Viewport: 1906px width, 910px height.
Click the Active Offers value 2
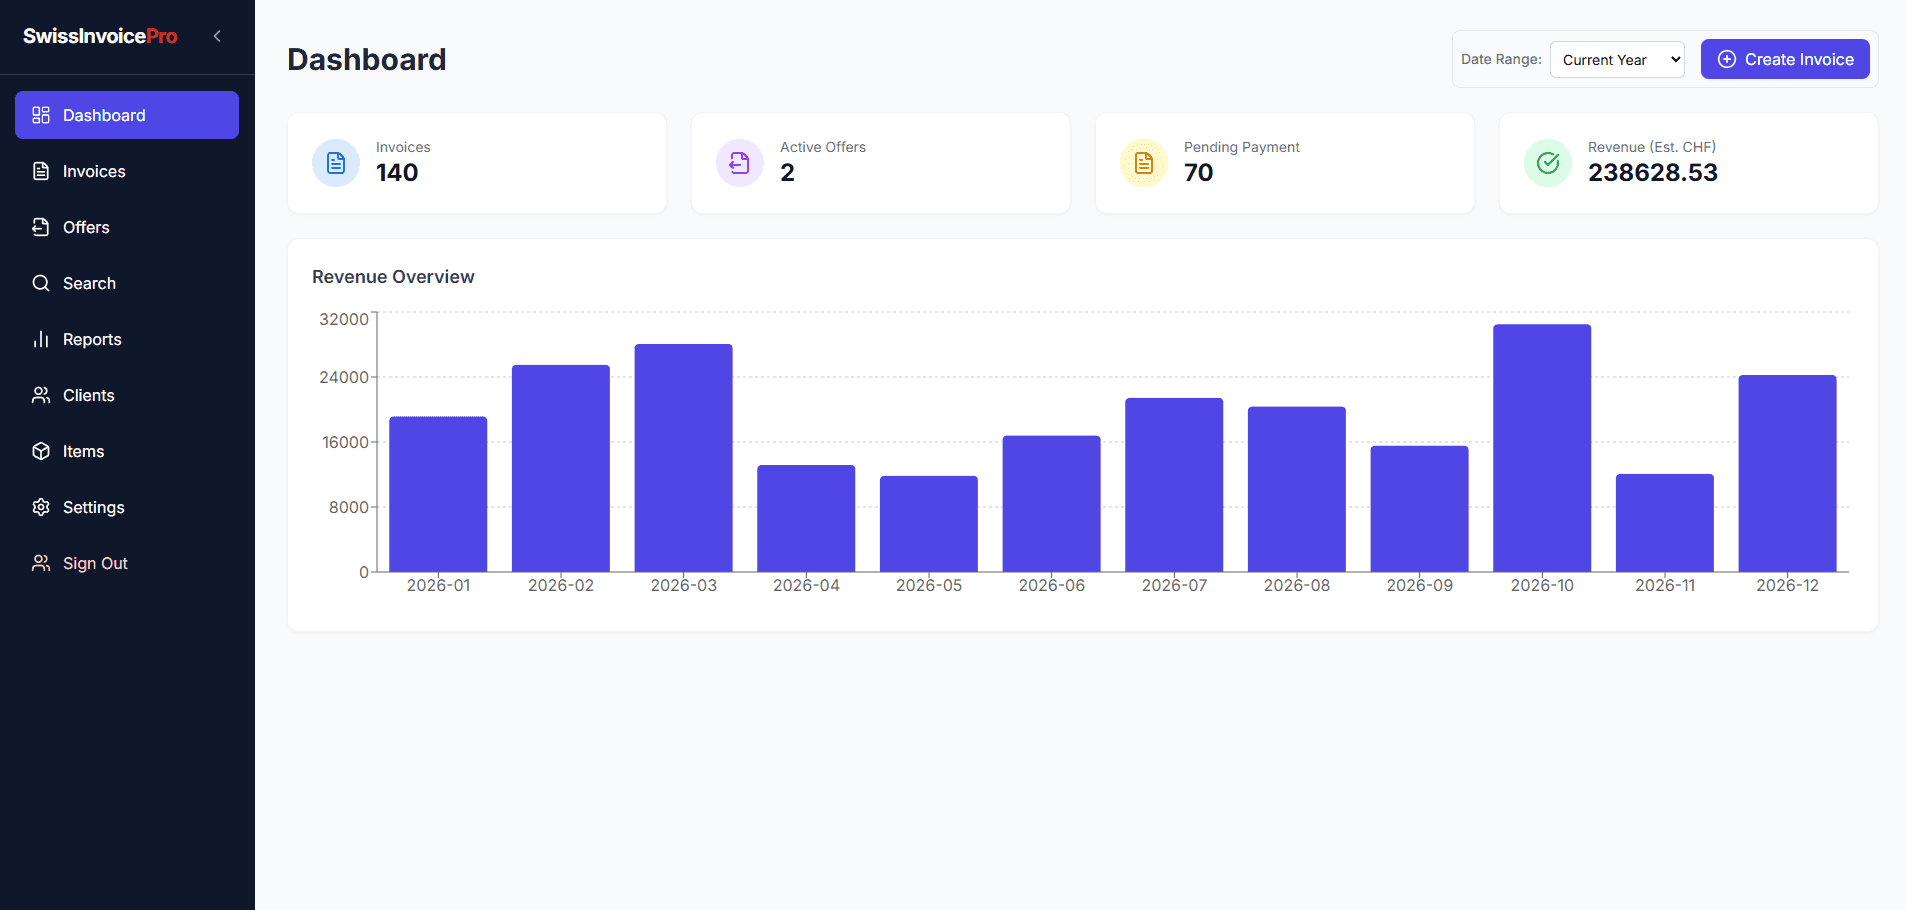[788, 173]
